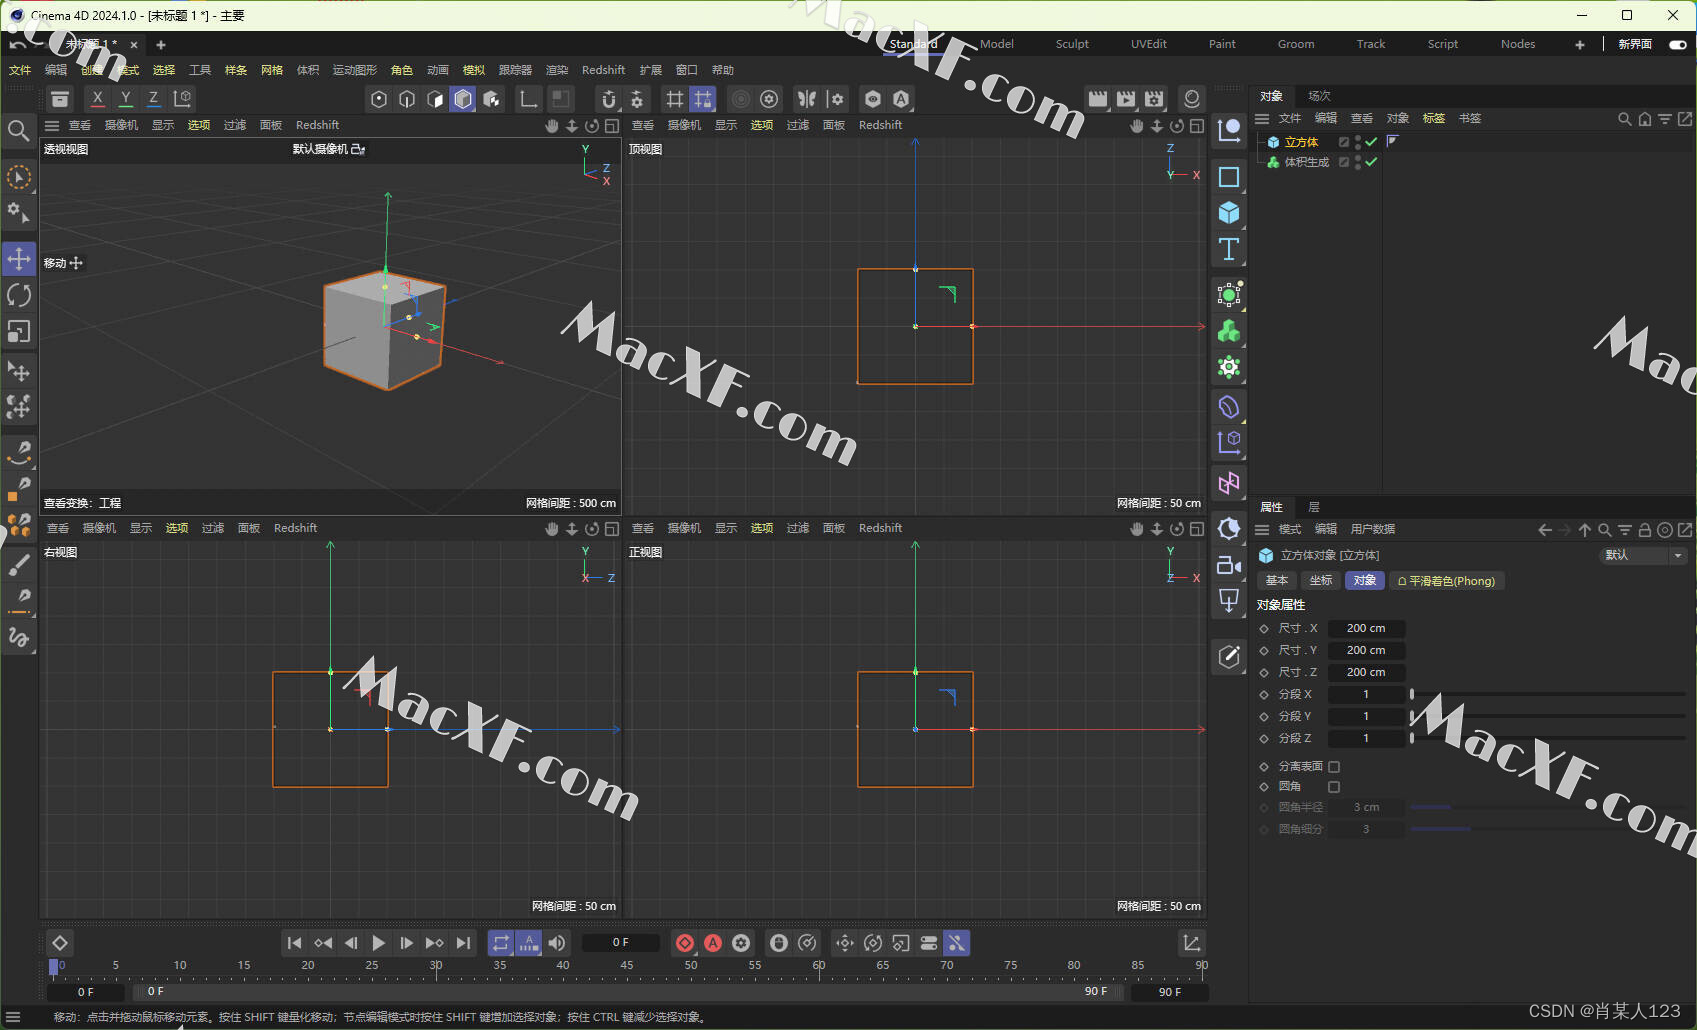Switch to the UVEdit layout tab
The image size is (1697, 1030).
[x=1149, y=44]
